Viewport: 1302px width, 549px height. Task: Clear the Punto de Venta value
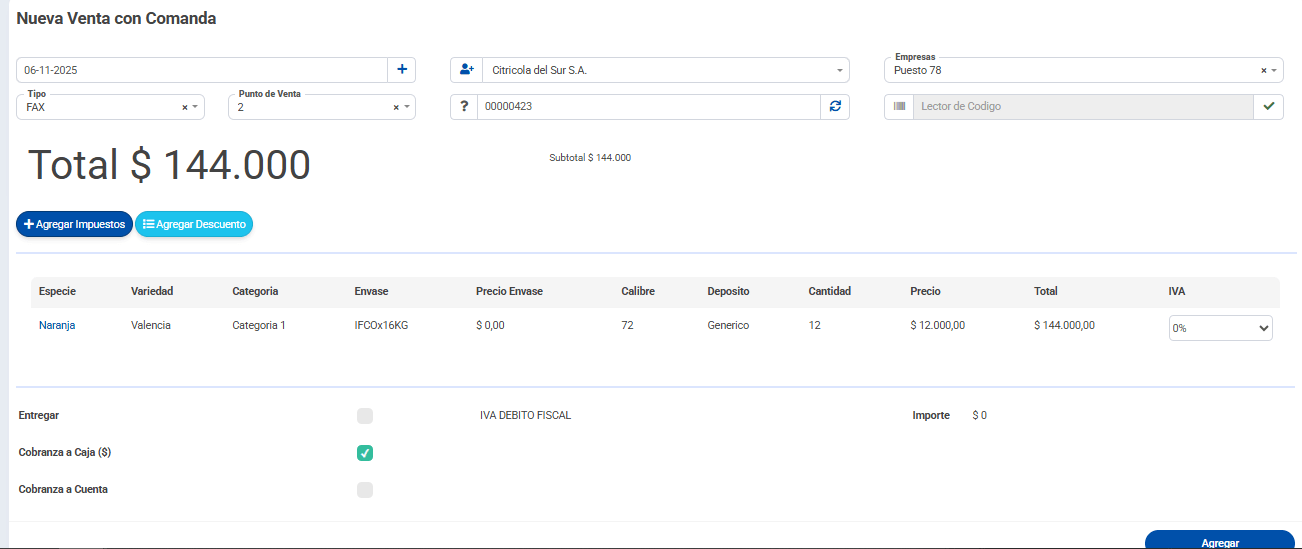[396, 107]
